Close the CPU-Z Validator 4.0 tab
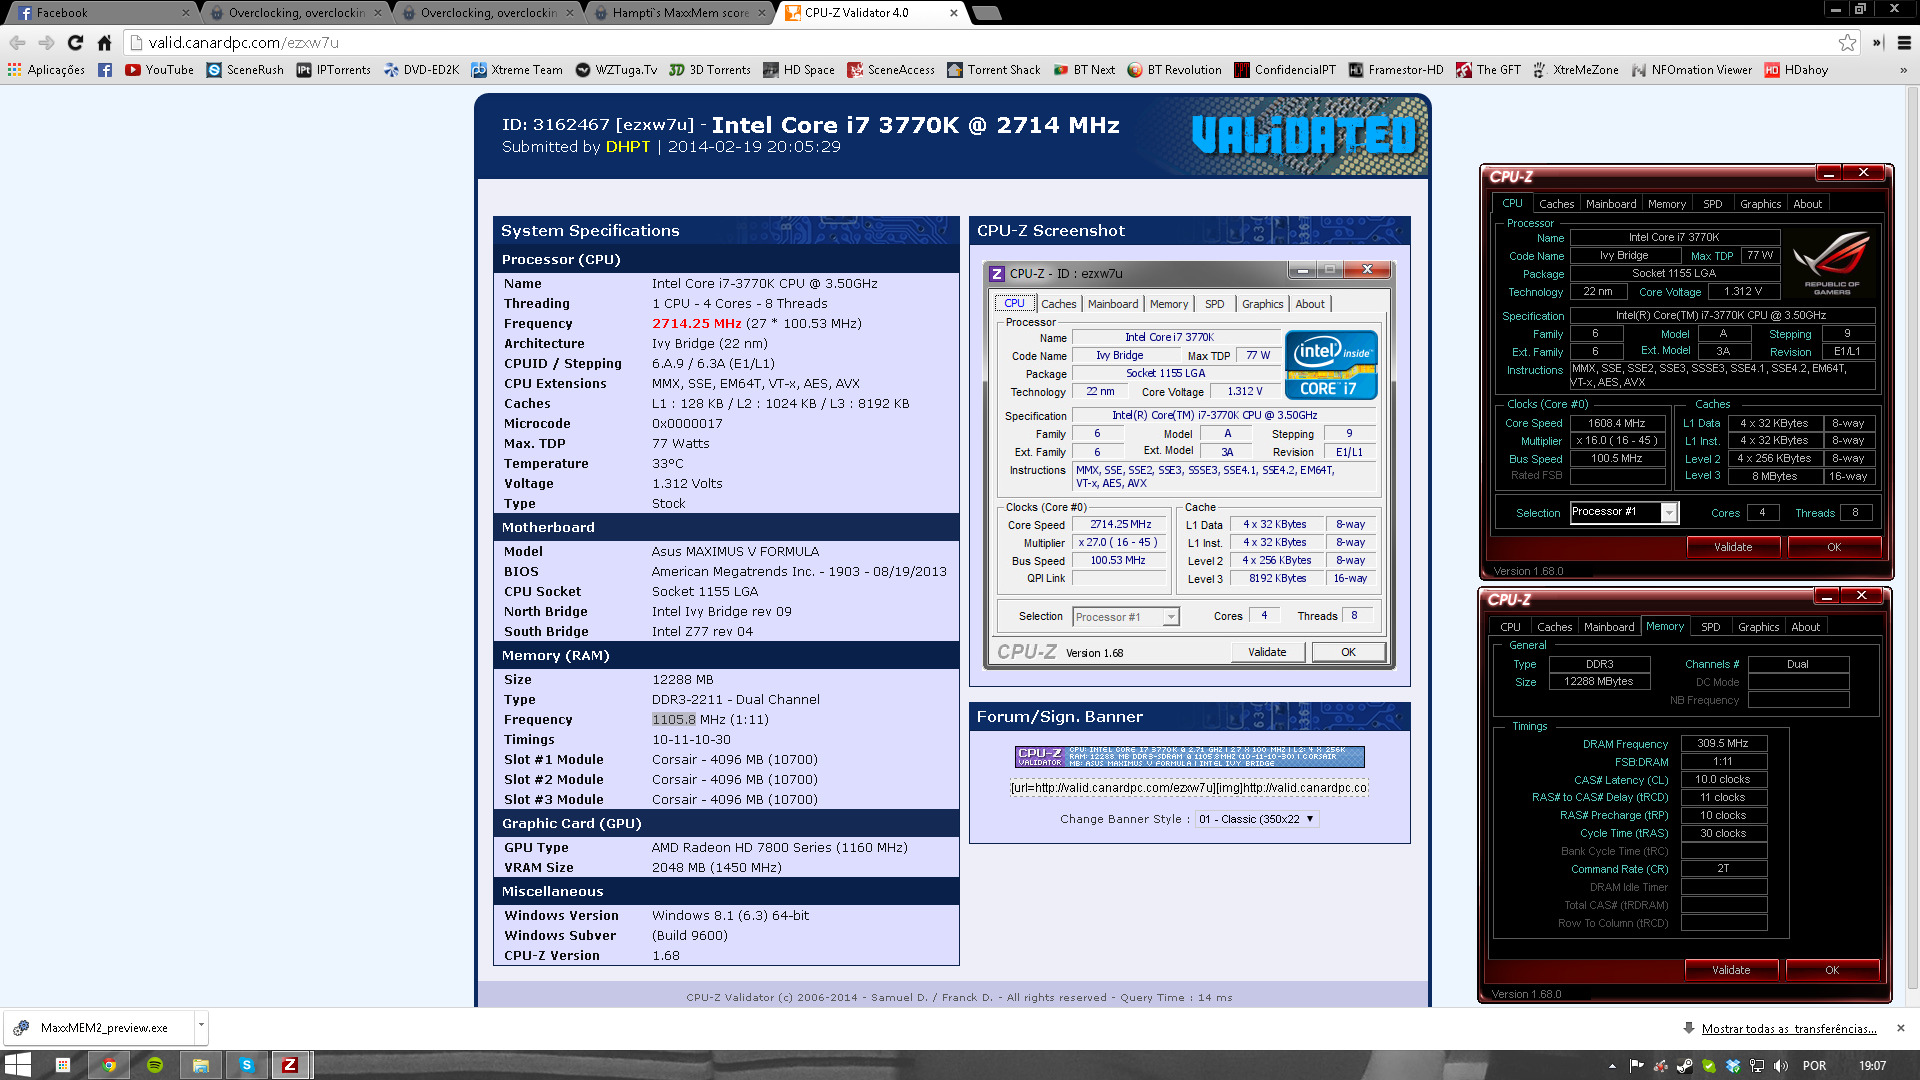Viewport: 1920px width, 1080px height. (x=953, y=13)
